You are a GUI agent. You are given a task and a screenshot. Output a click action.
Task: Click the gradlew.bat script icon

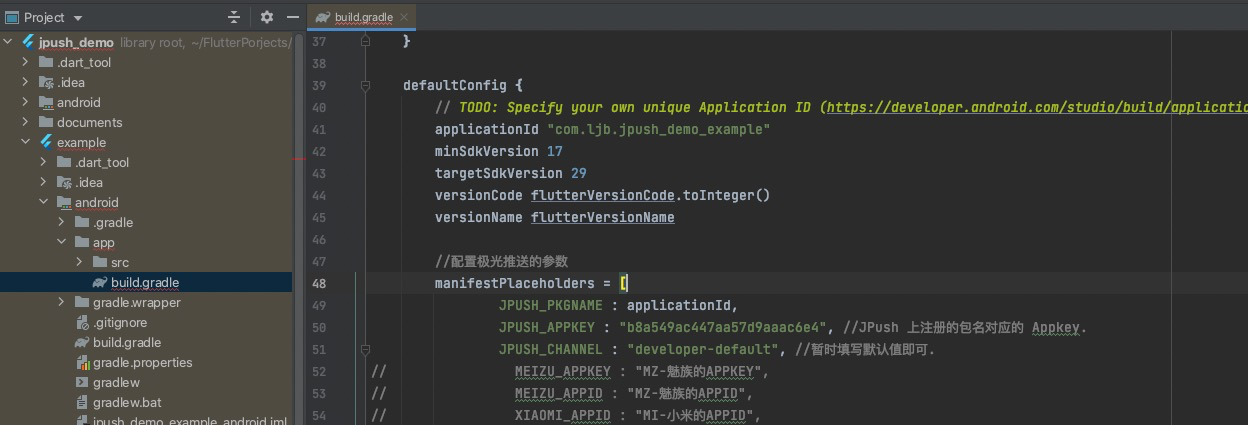pyautogui.click(x=82, y=402)
